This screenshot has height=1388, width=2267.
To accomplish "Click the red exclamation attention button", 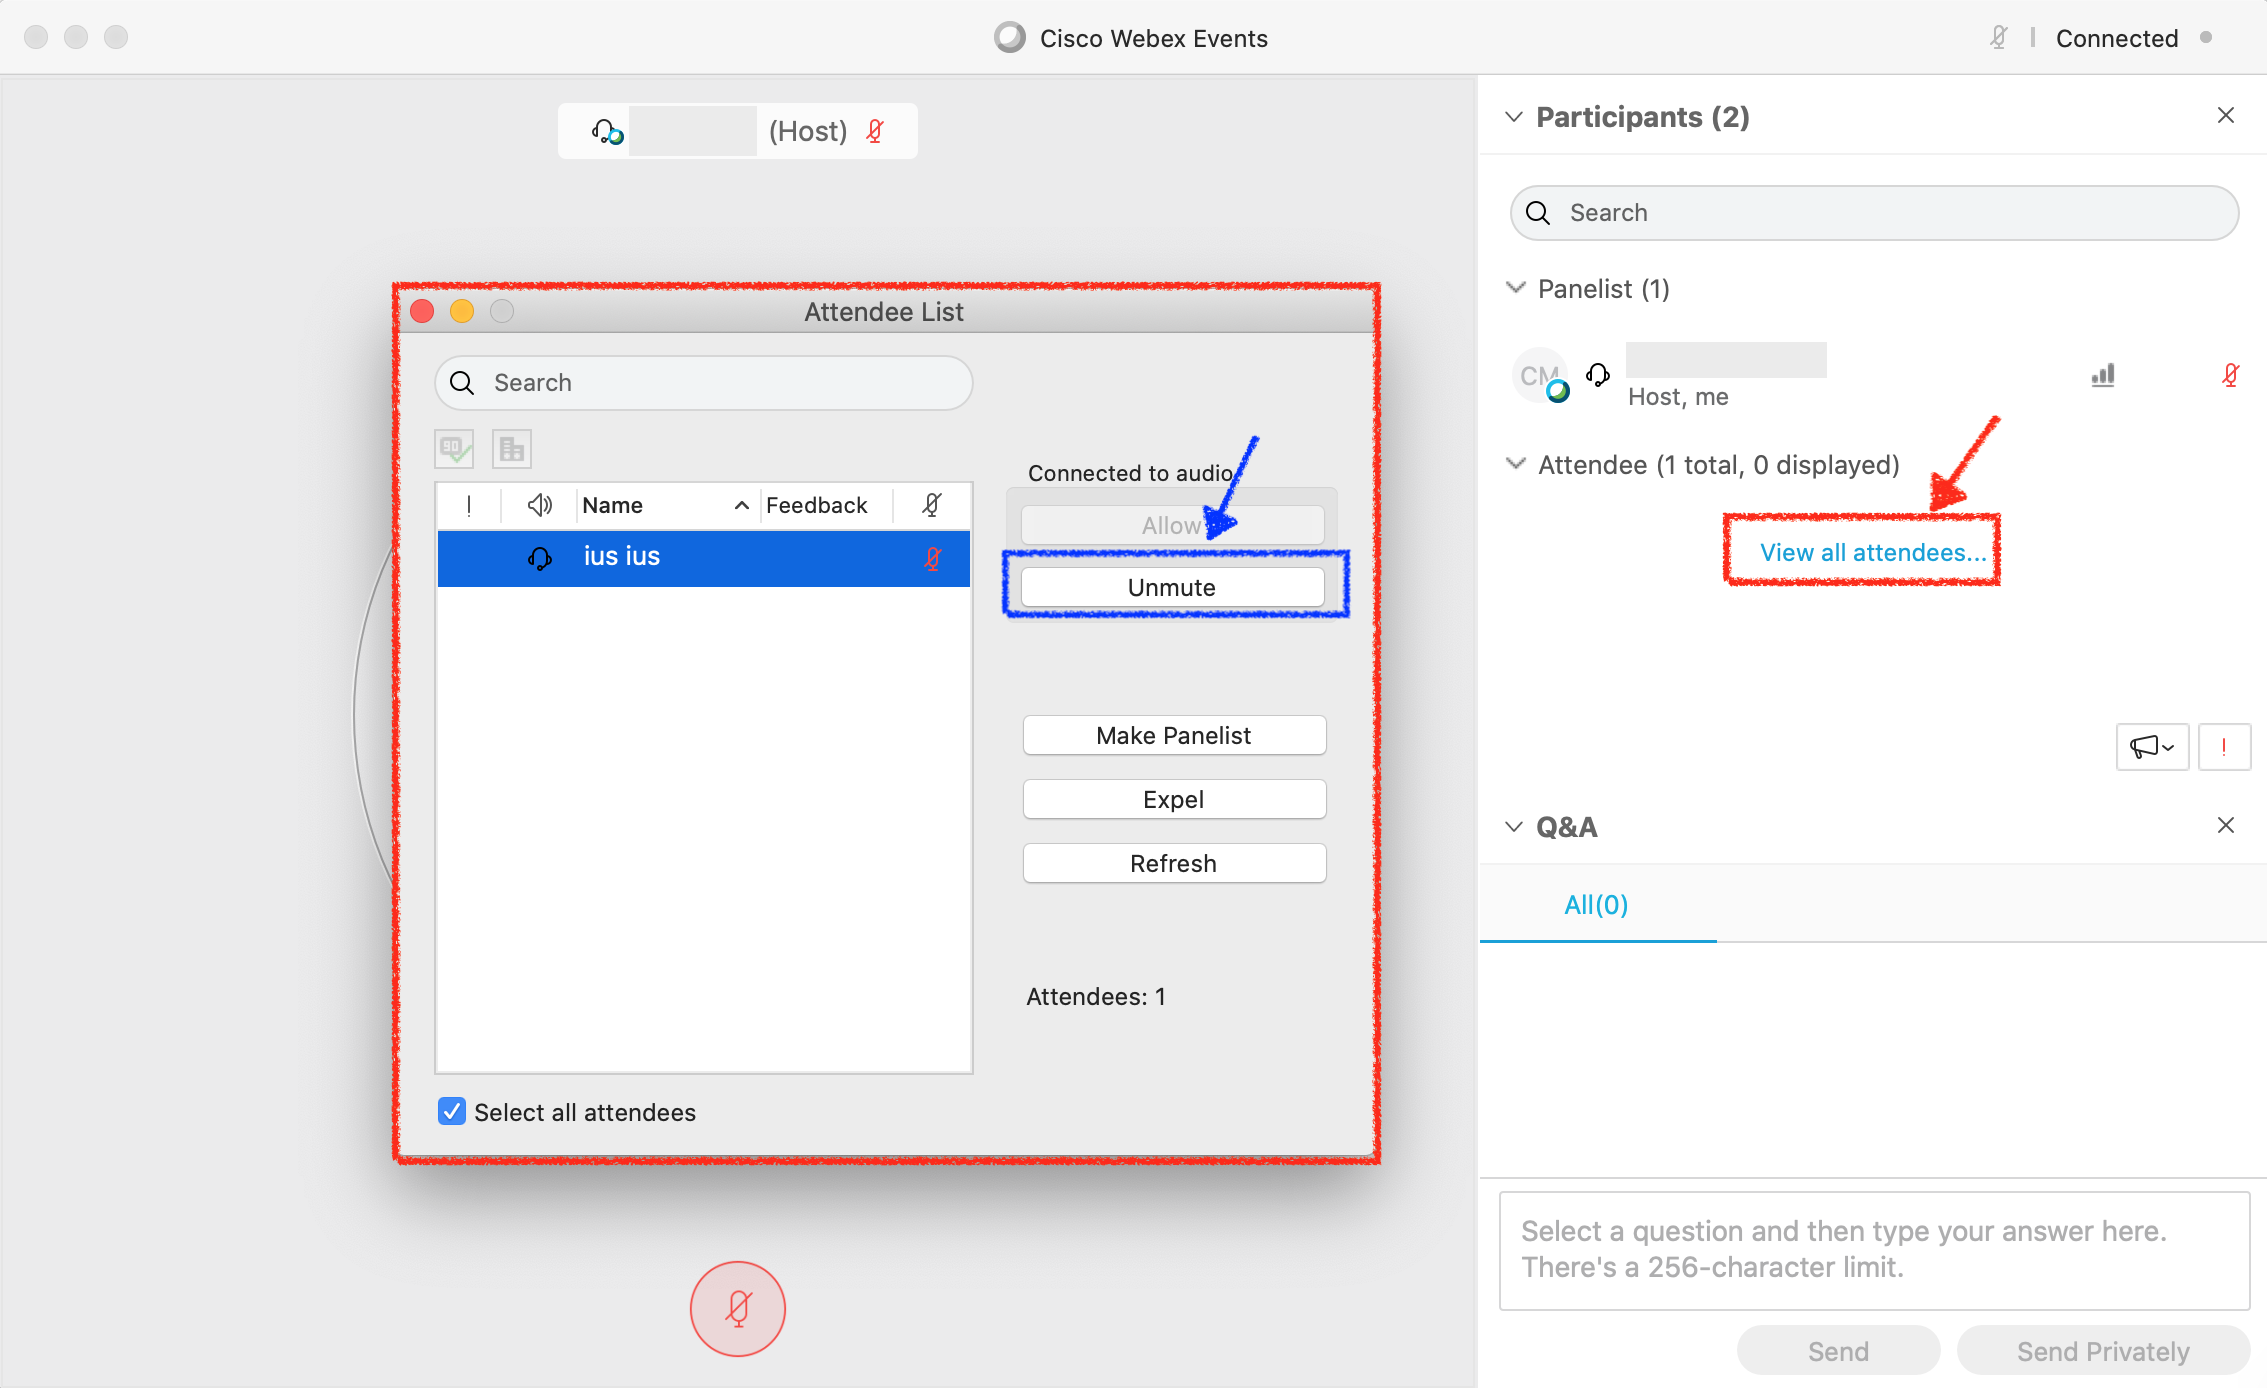I will tap(2223, 746).
